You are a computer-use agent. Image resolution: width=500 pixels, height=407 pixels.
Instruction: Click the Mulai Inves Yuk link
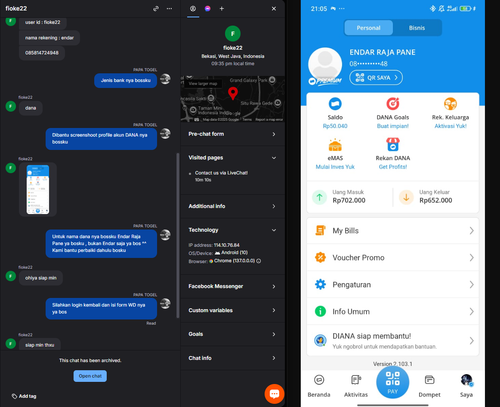(x=335, y=167)
